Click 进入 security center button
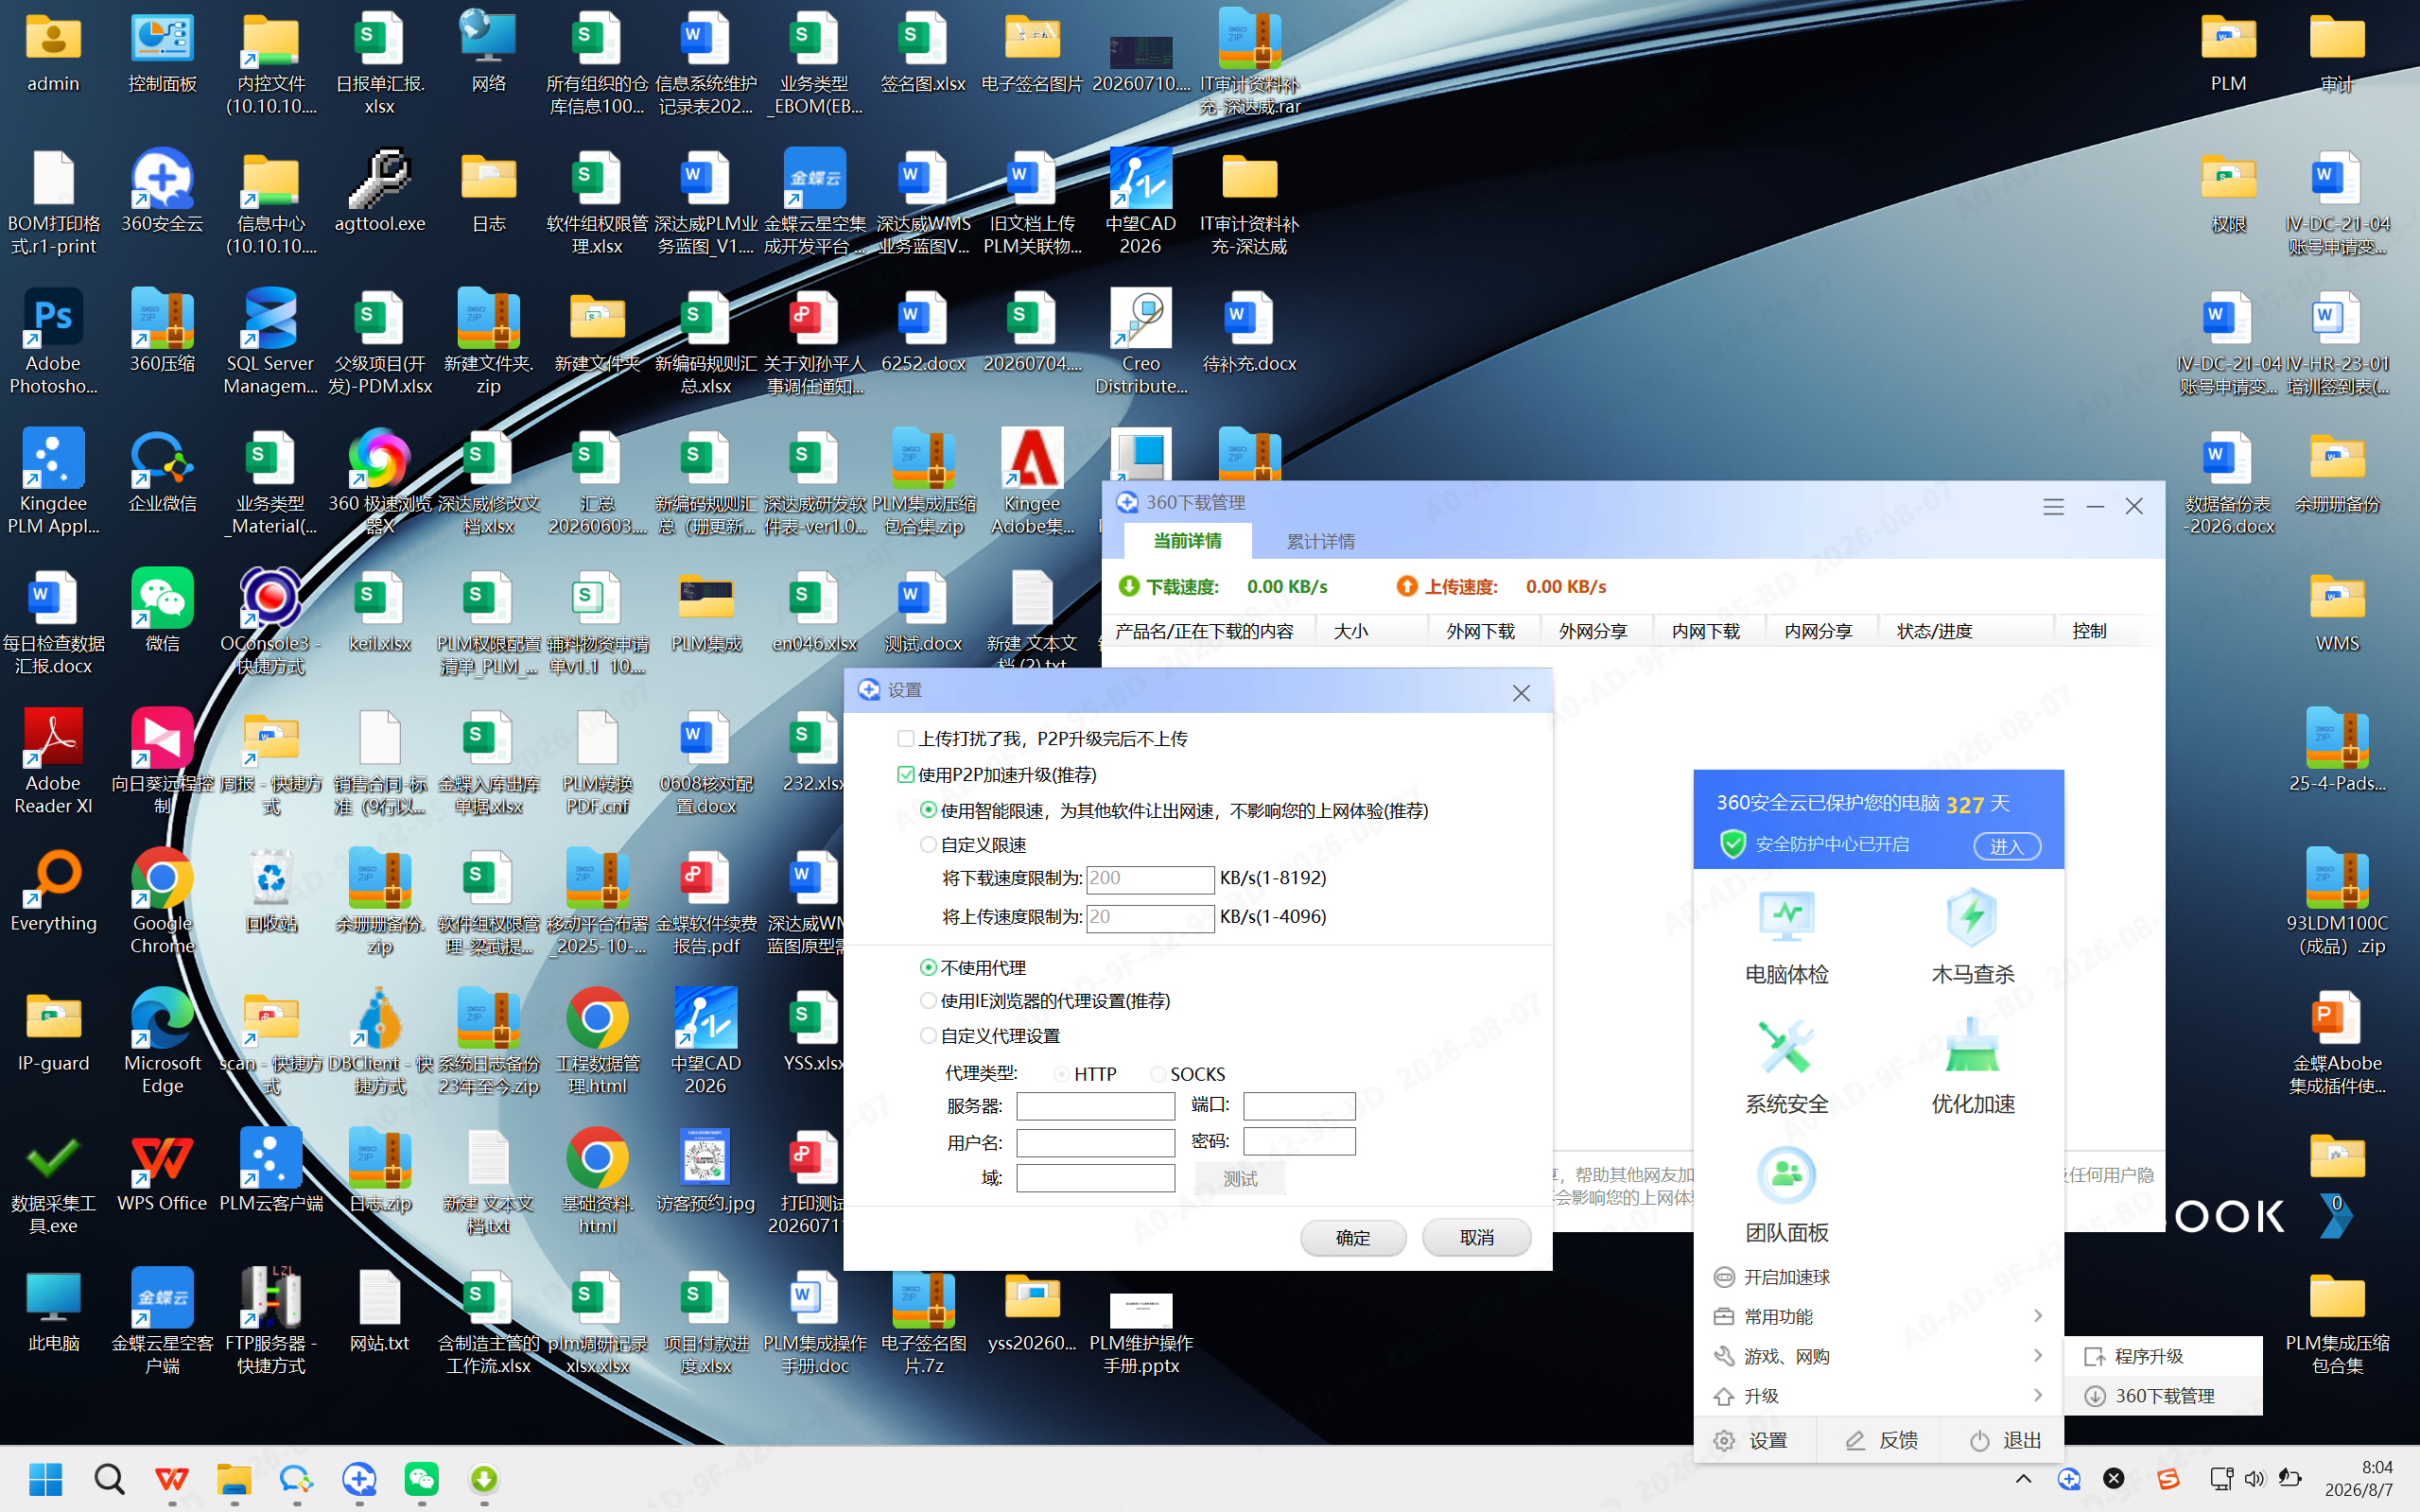Image resolution: width=2420 pixels, height=1512 pixels. (x=2006, y=846)
